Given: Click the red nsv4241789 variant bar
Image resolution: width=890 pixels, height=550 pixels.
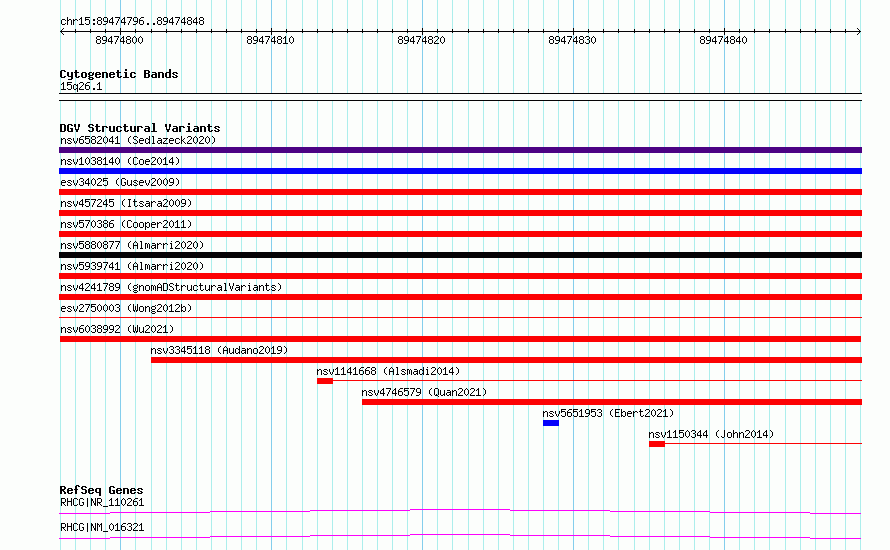Looking at the screenshot, I should pos(460,297).
